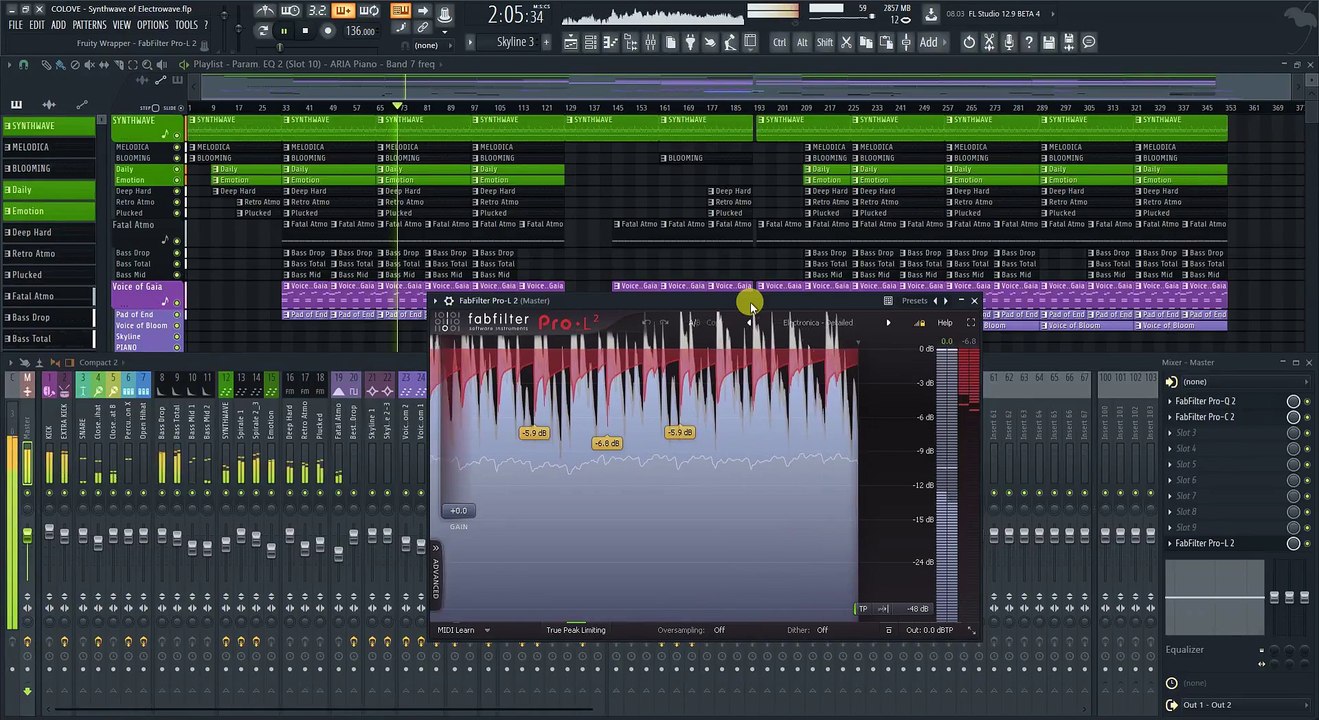
Task: Expand FabFilter Pro-L 2 mixer slot menu
Action: [1170, 543]
